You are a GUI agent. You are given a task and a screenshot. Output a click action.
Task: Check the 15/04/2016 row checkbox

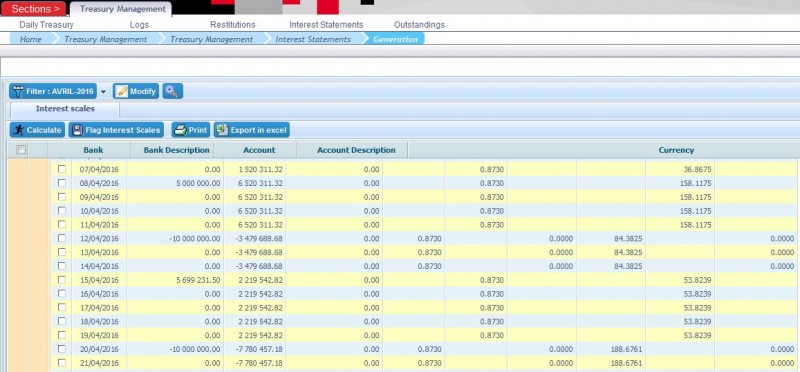coord(62,279)
